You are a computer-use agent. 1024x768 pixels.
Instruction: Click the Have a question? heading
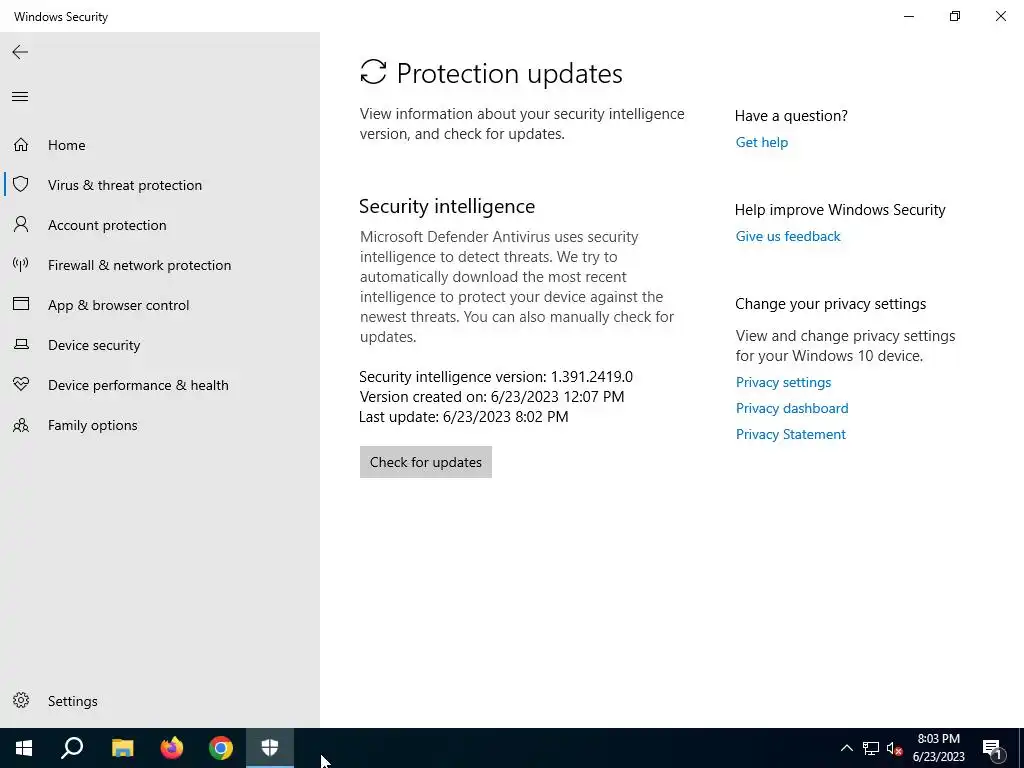791,116
